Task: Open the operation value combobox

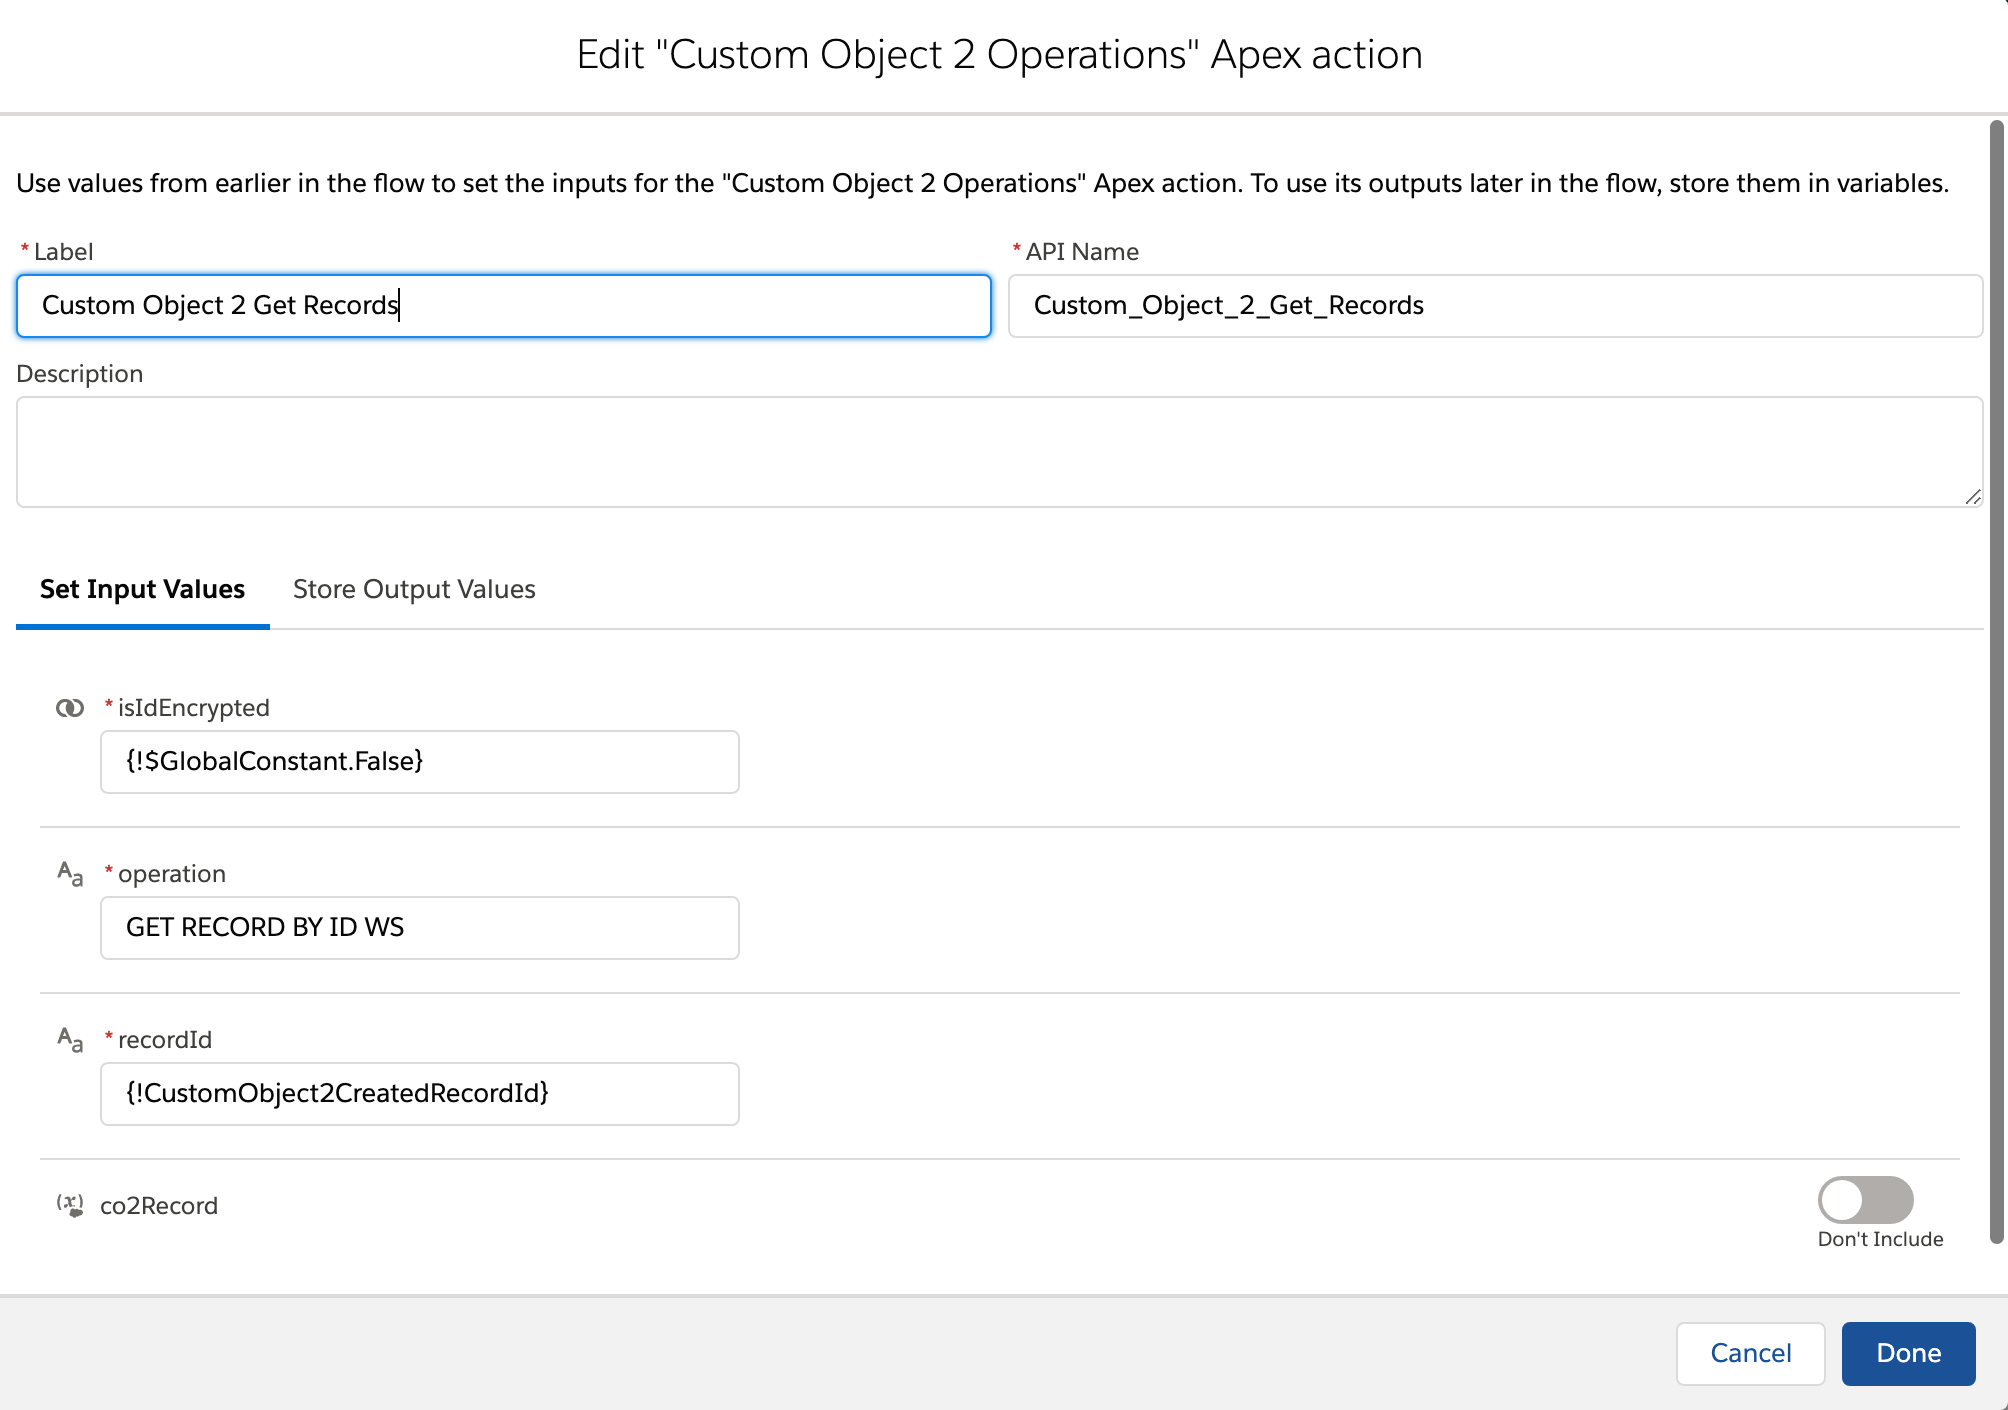Action: pyautogui.click(x=419, y=928)
